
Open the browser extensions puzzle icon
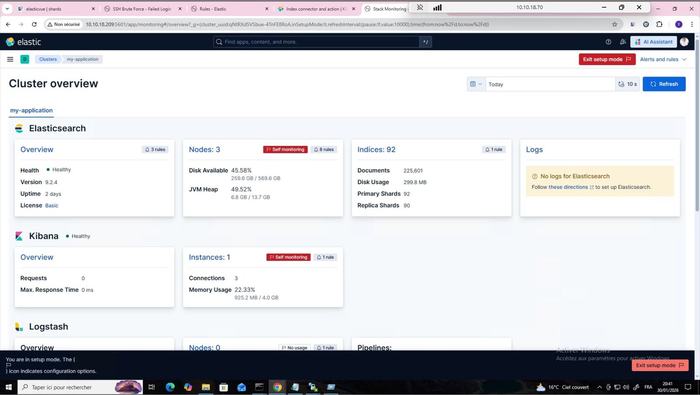[x=659, y=25]
